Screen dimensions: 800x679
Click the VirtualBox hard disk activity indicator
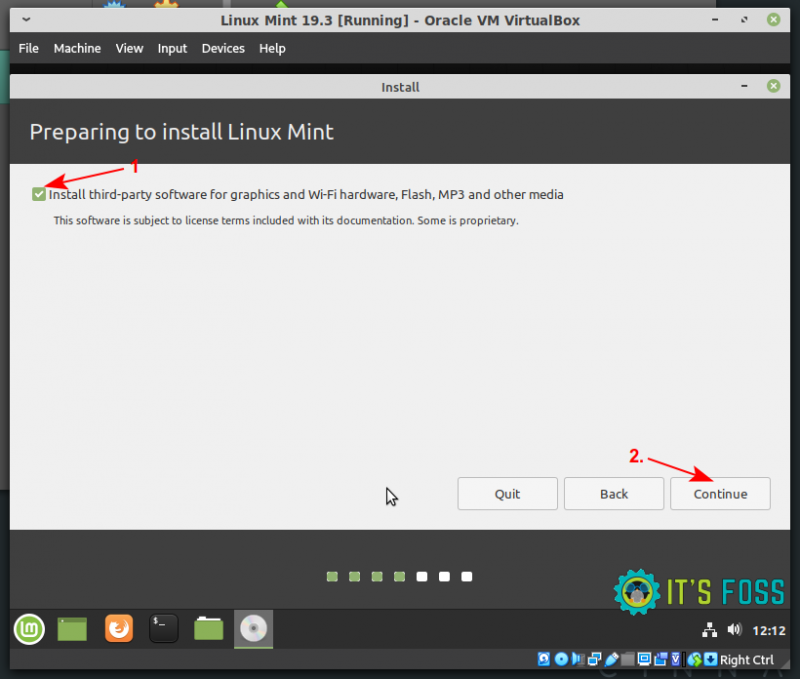tap(544, 659)
